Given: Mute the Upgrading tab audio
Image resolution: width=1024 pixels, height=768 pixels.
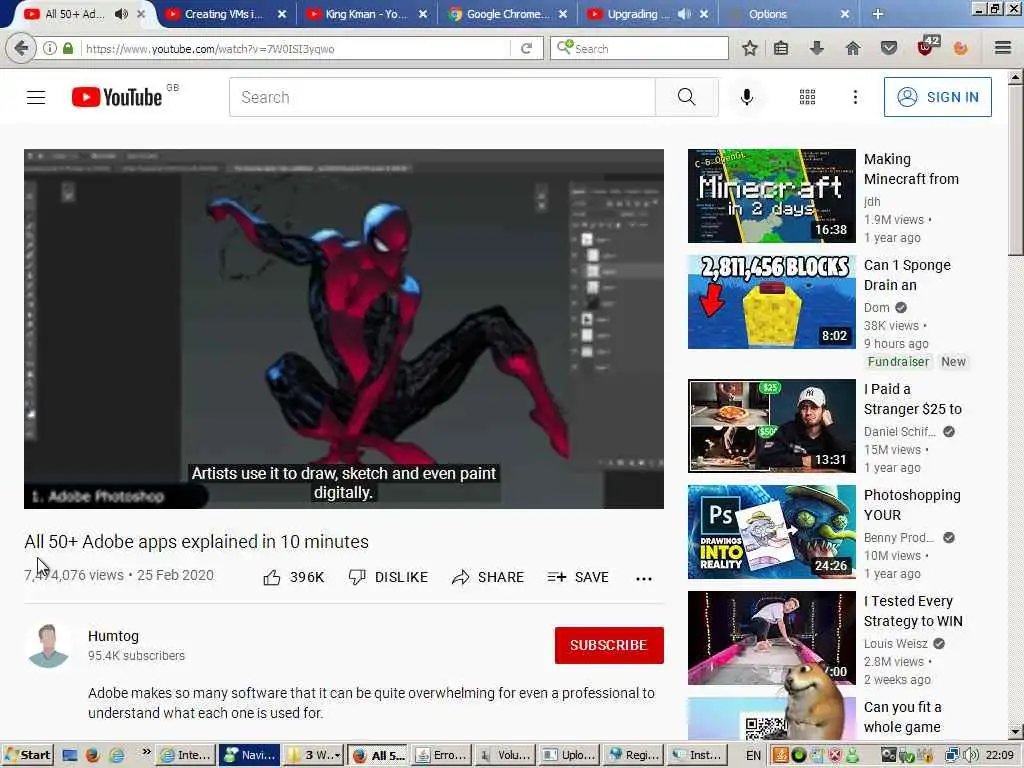Looking at the screenshot, I should point(684,14).
